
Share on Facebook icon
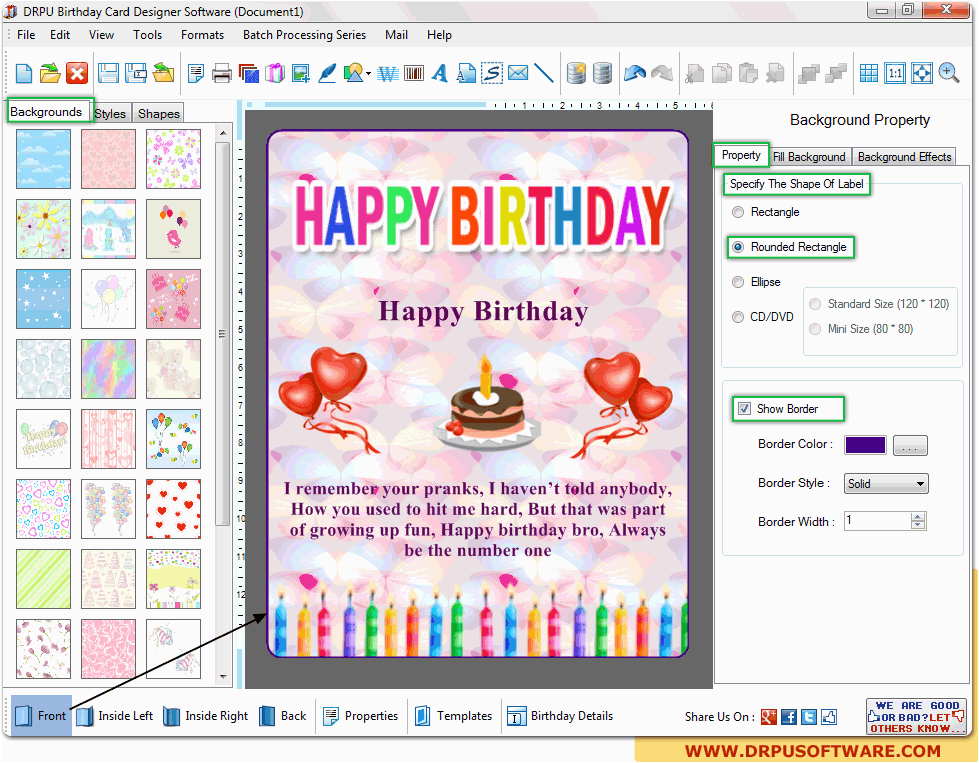(789, 716)
